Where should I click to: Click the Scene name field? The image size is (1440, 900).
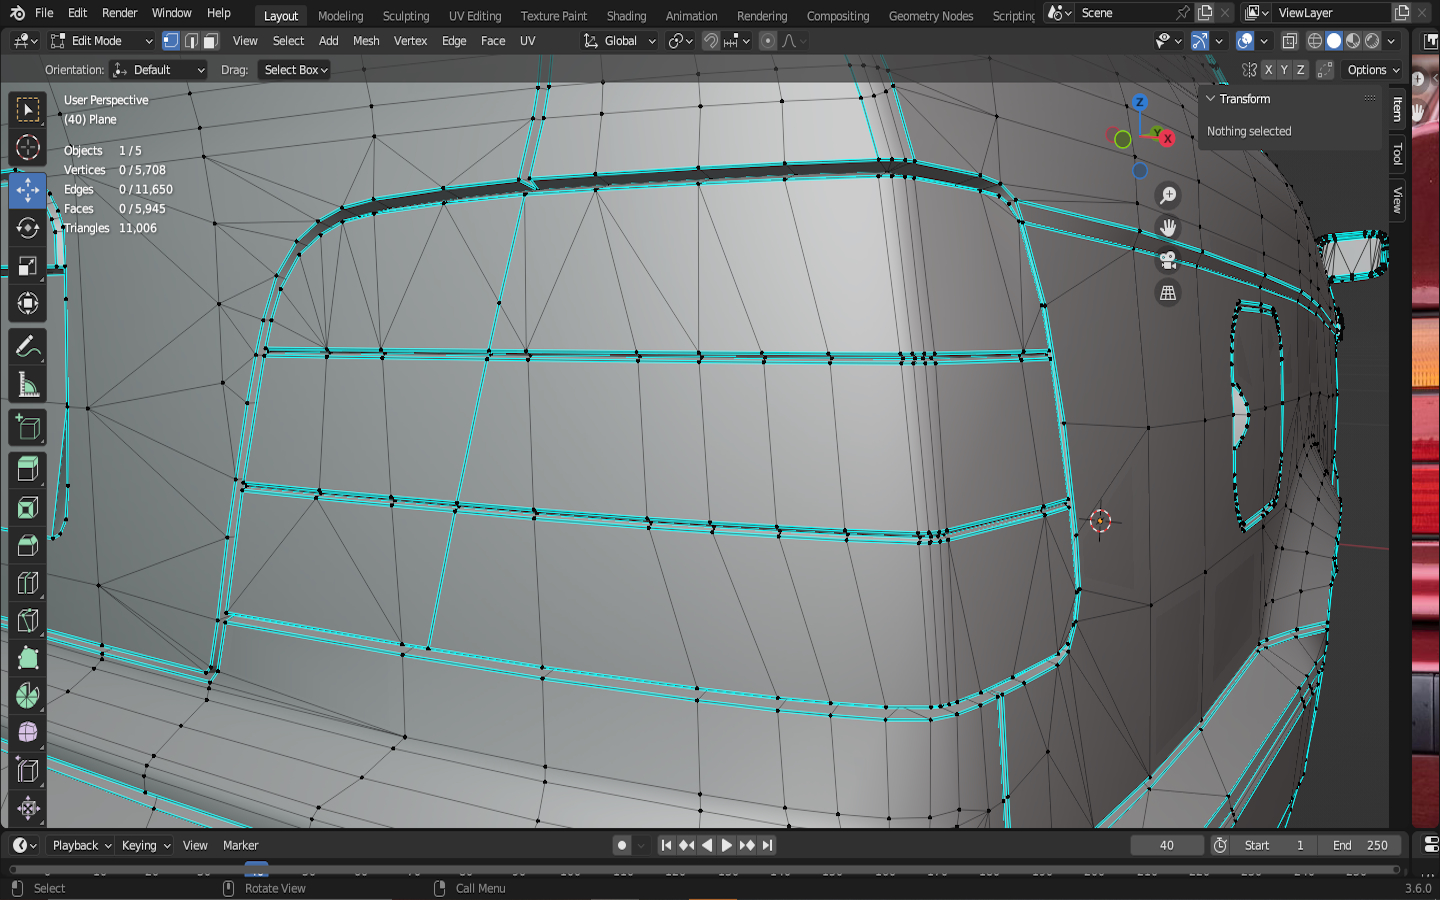(x=1125, y=13)
